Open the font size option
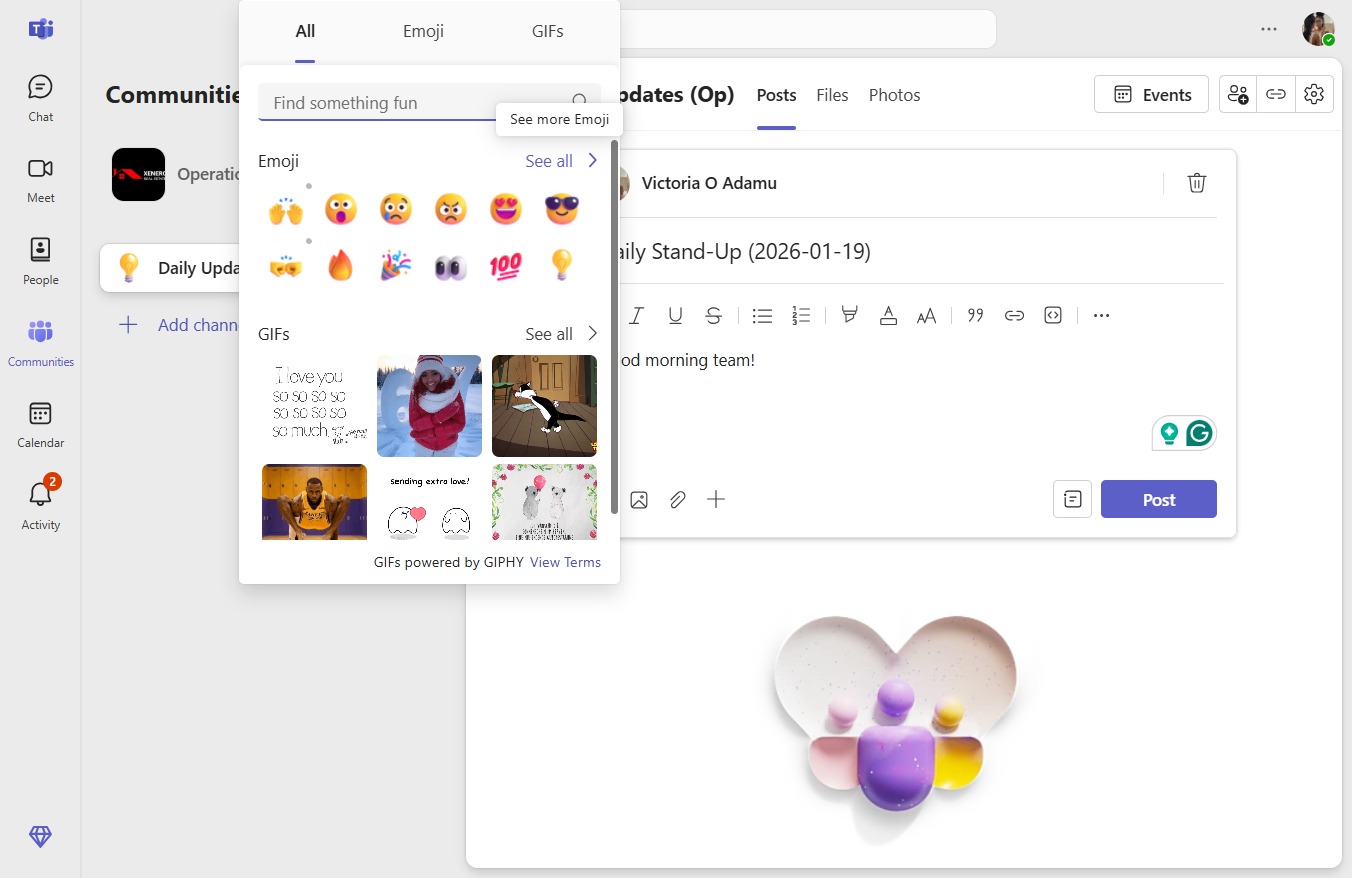1352x878 pixels. tap(927, 316)
